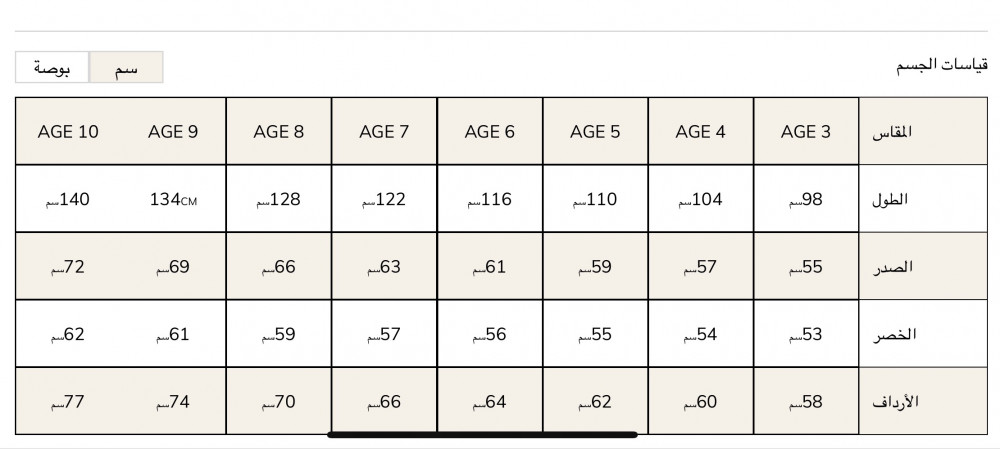Click the الصدر row label
Image resolution: width=1000 pixels, height=449 pixels.
pos(923,267)
